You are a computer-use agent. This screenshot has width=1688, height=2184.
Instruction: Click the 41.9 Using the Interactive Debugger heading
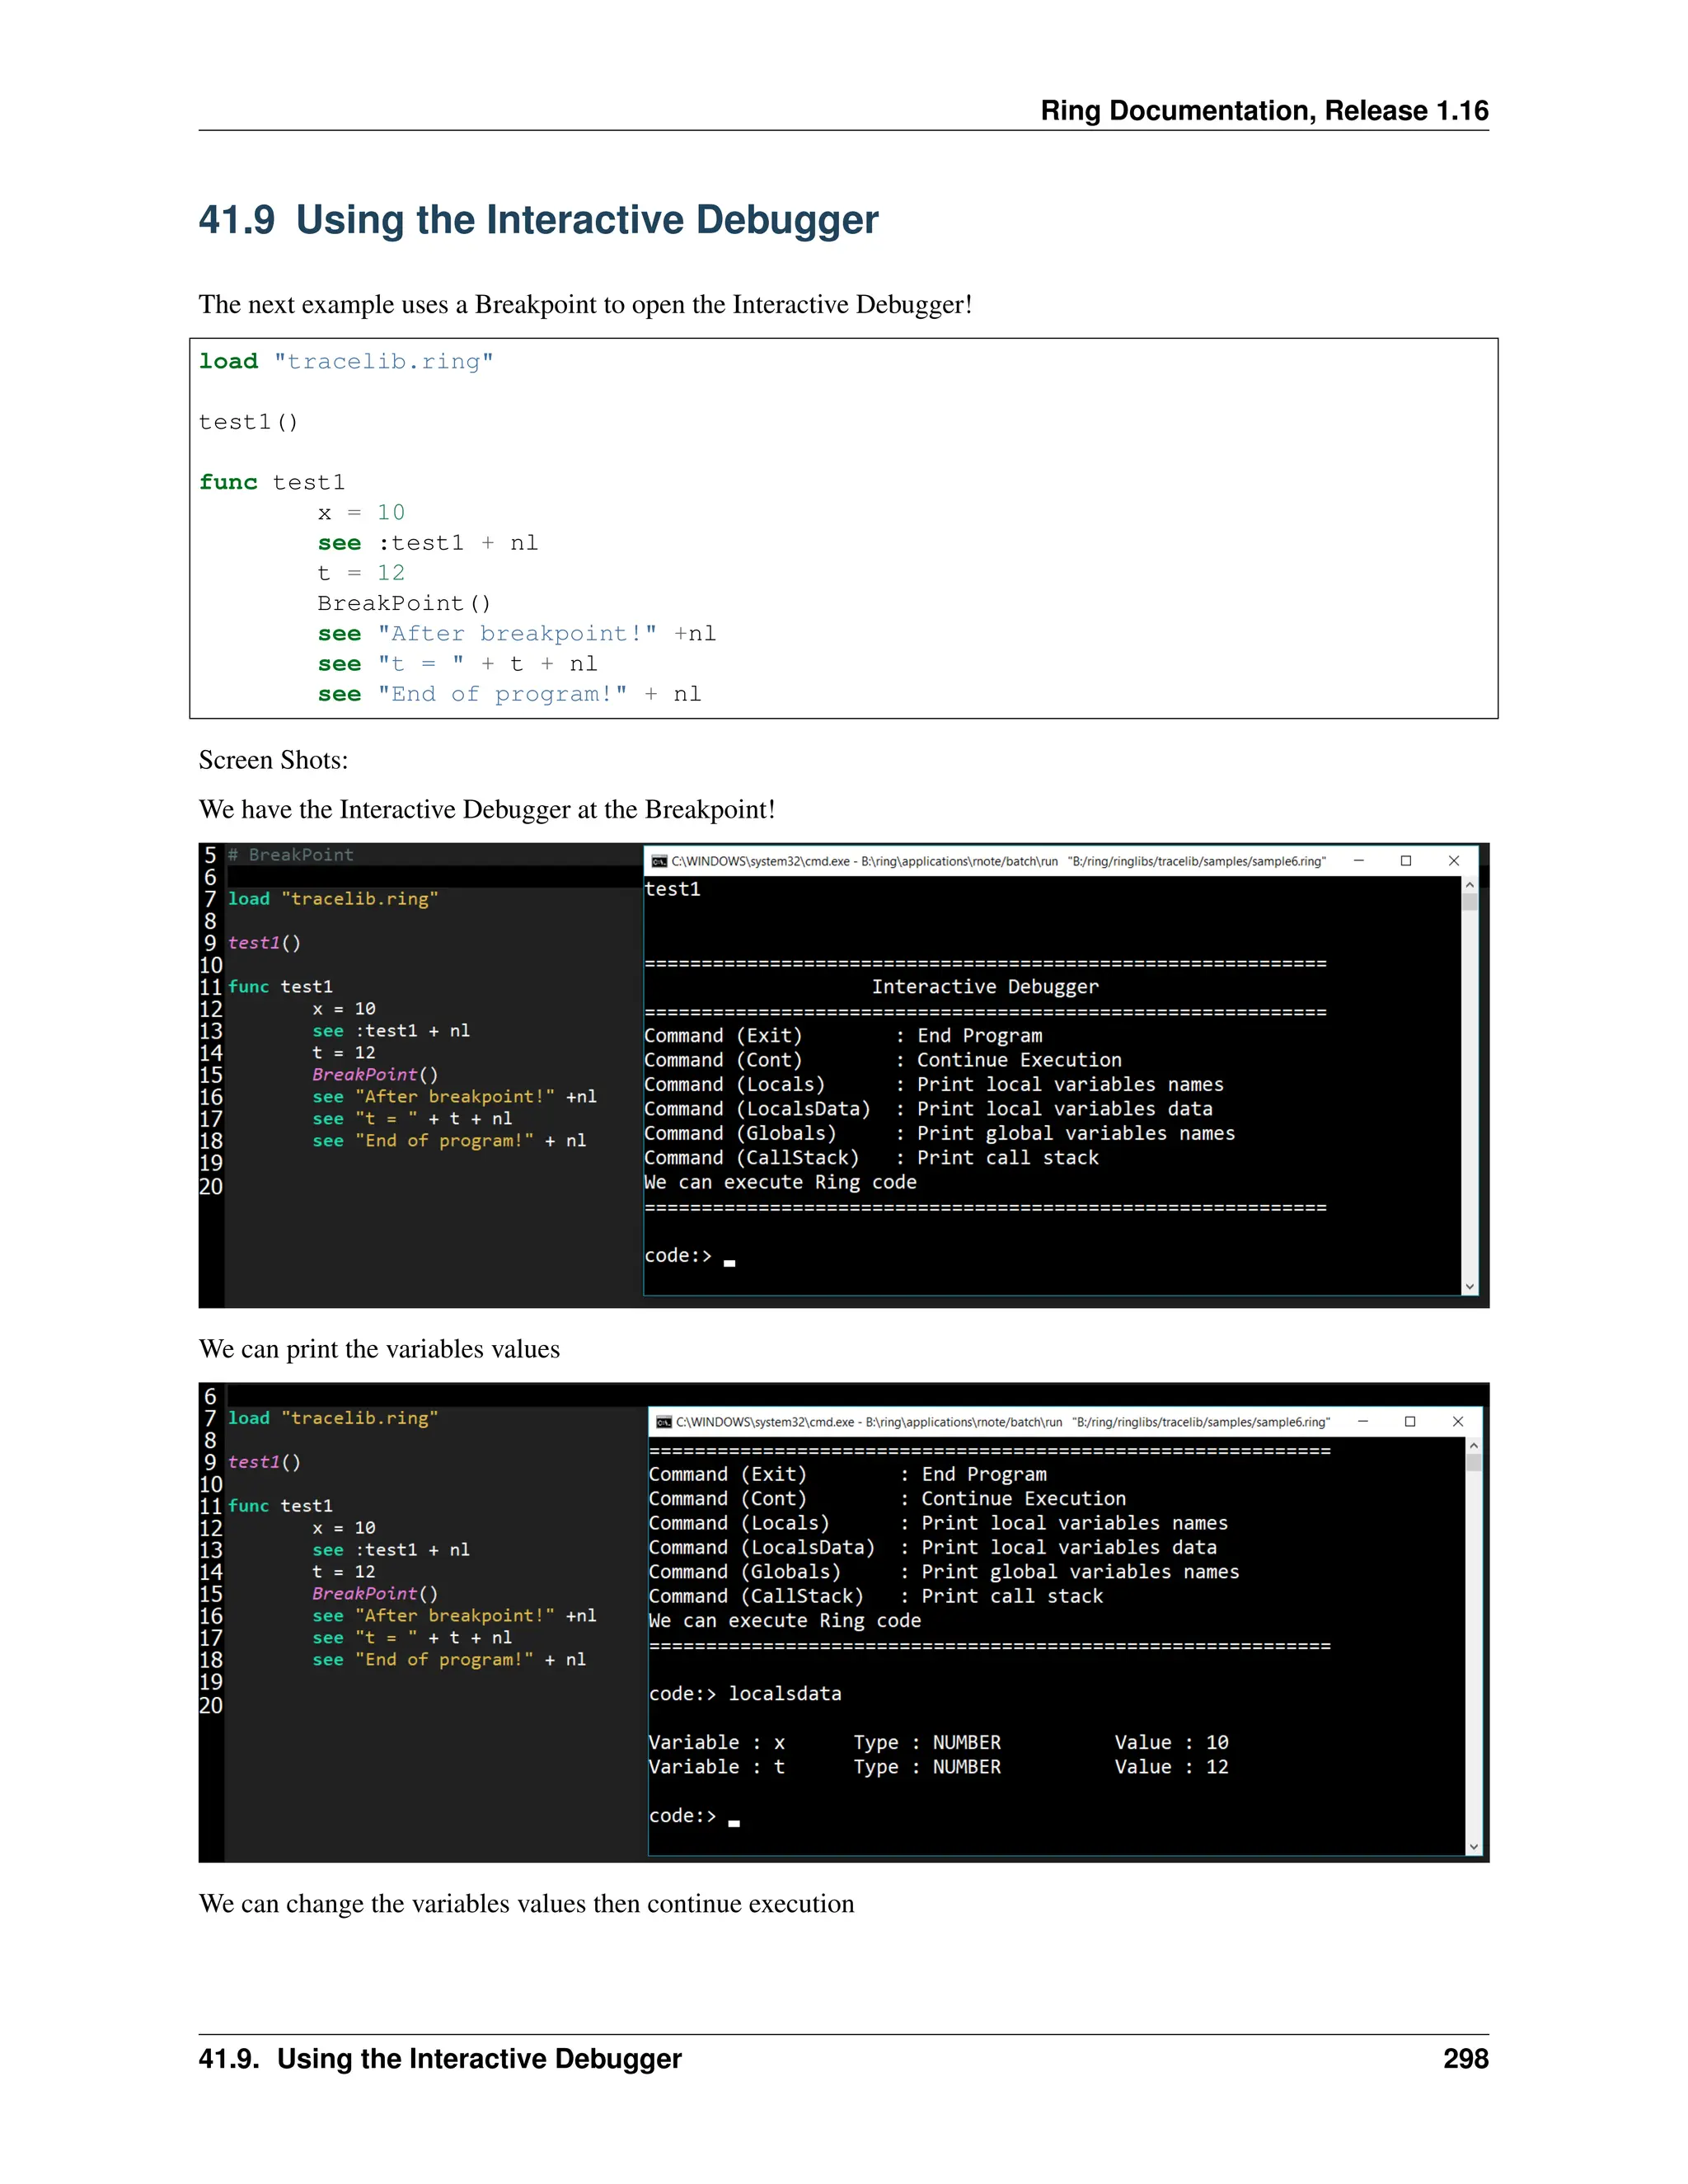pyautogui.click(x=538, y=220)
